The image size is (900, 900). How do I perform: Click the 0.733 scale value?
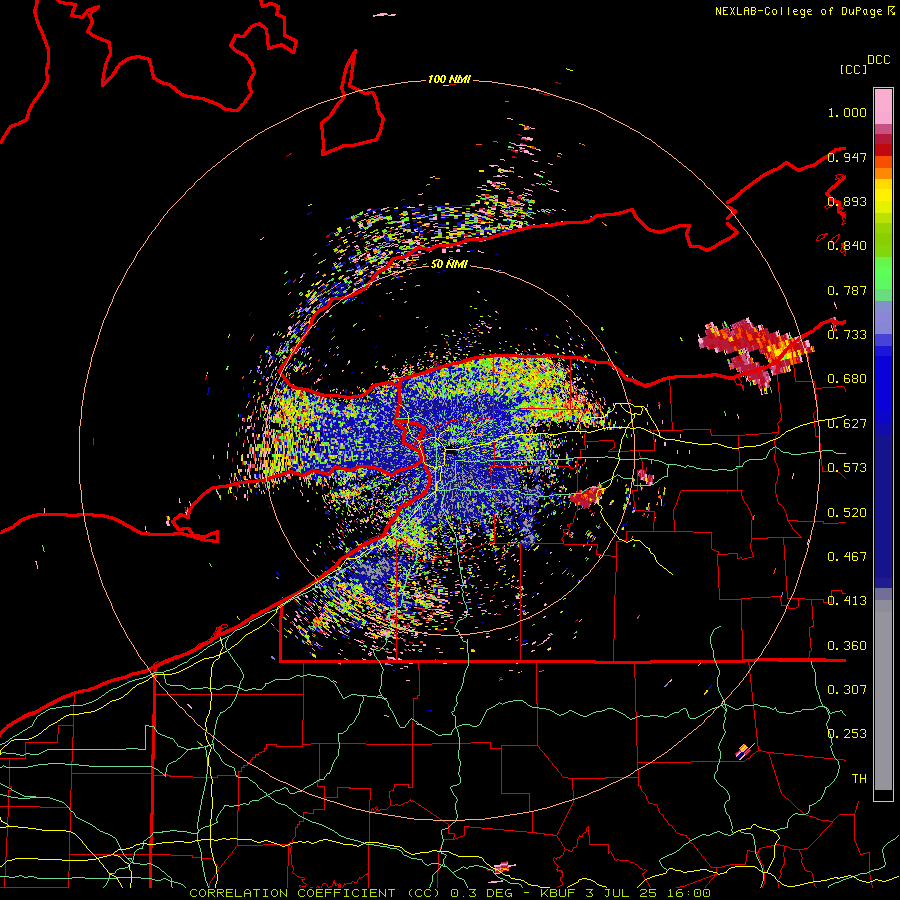point(847,335)
